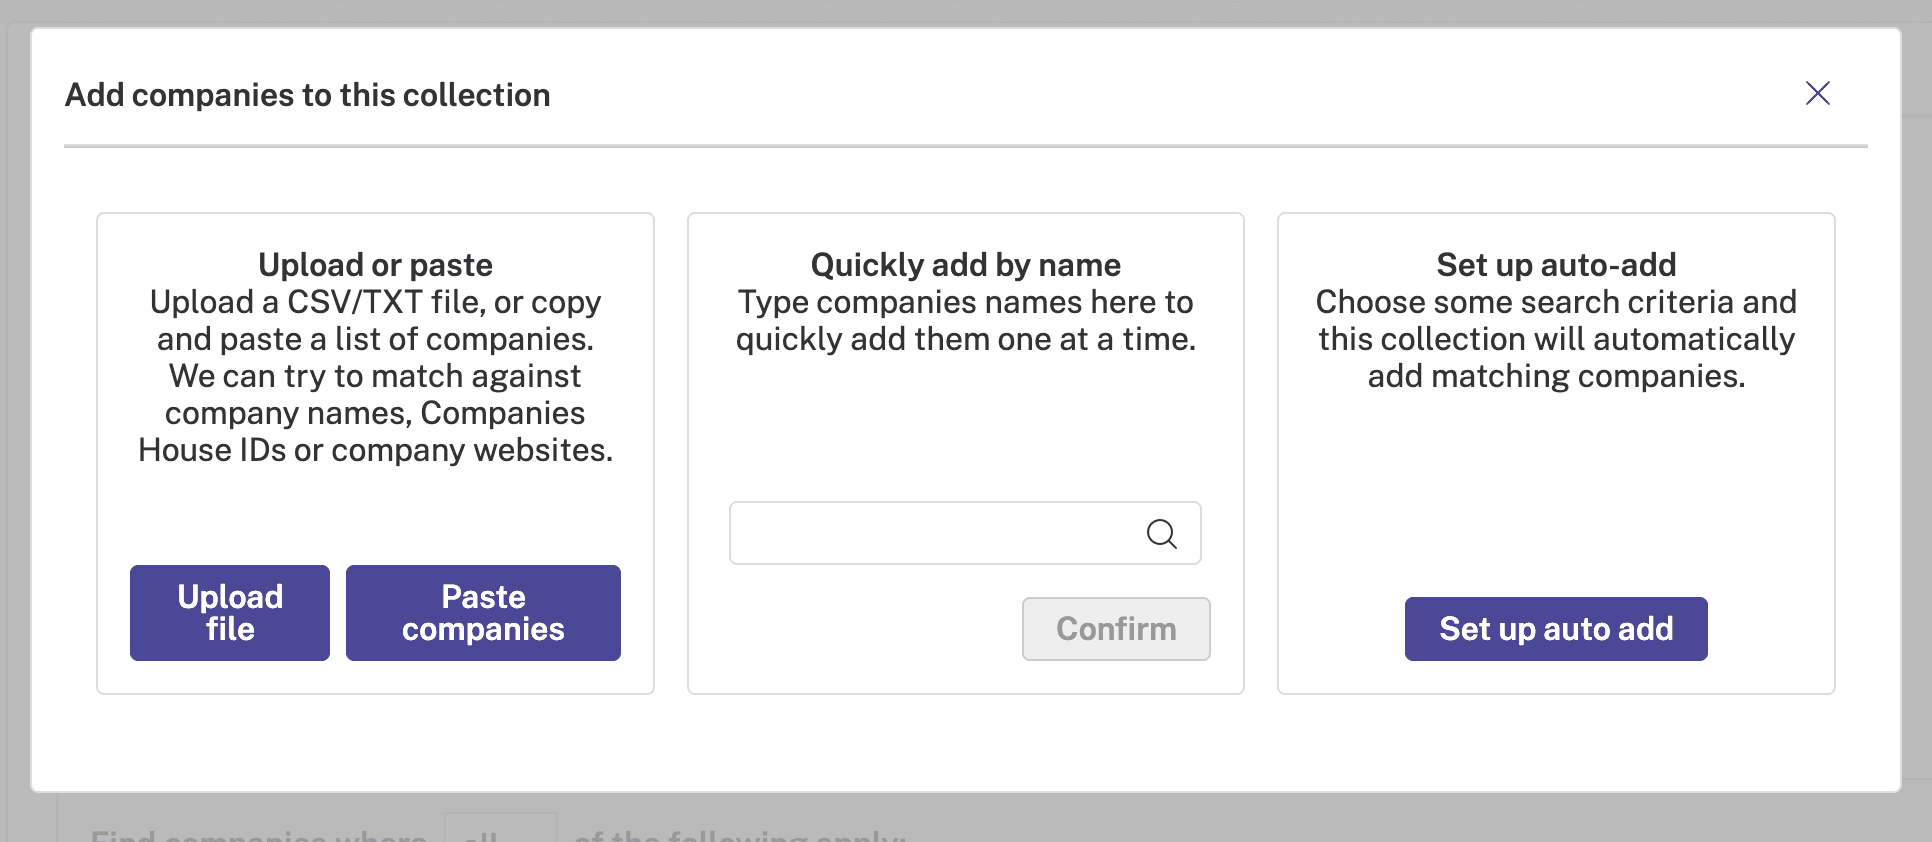
Task: Click the Upload file button
Action: click(230, 613)
